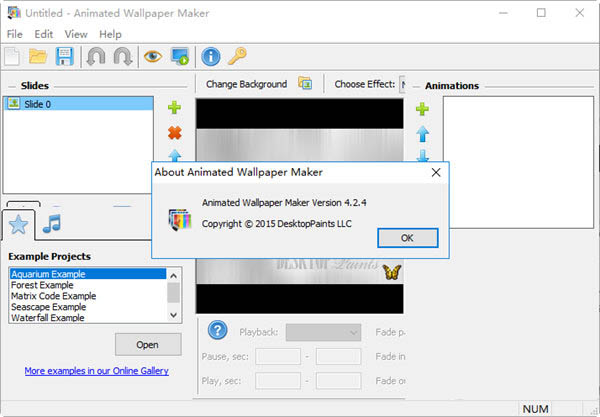Open the Edit menu
This screenshot has height=417, width=600.
tap(44, 34)
